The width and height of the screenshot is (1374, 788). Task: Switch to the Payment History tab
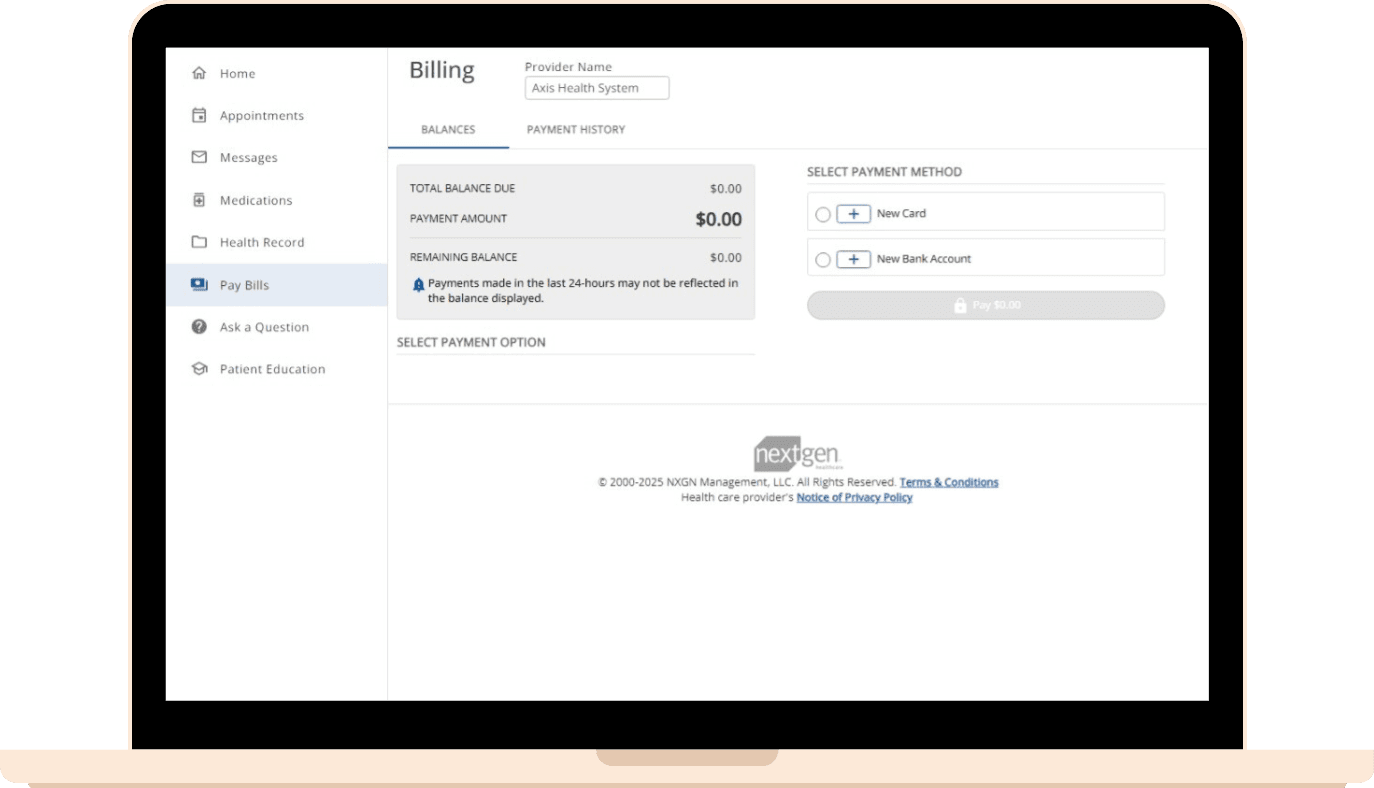pos(576,130)
